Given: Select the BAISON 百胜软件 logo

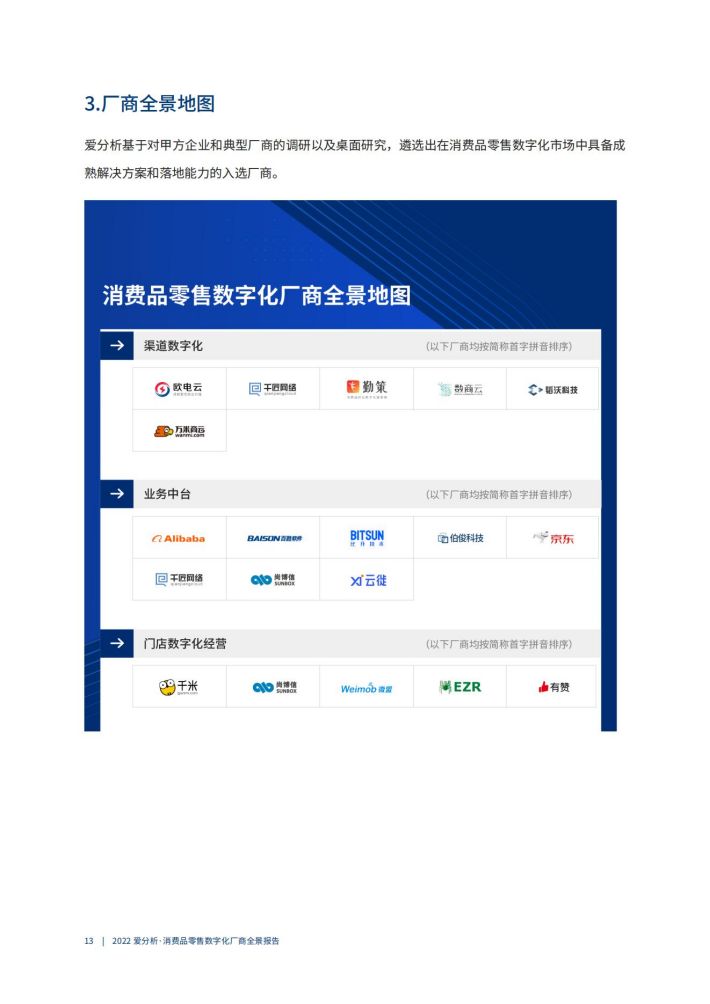Looking at the screenshot, I should pyautogui.click(x=275, y=538).
